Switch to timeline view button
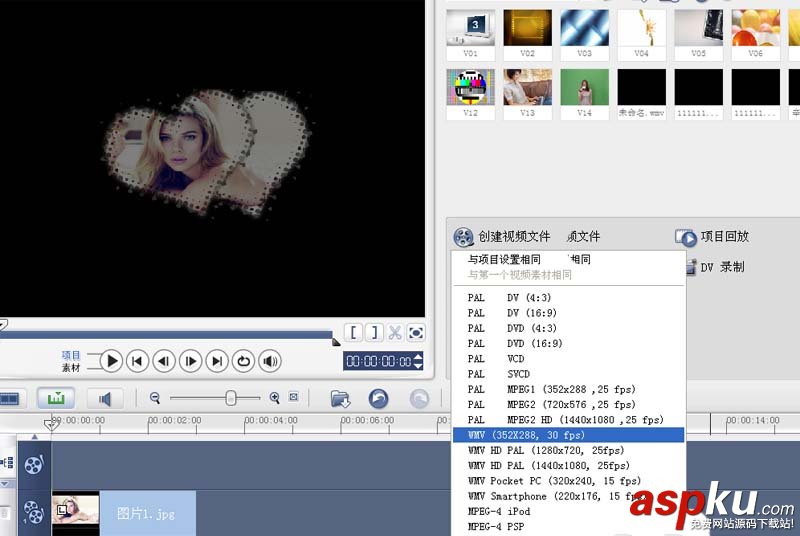Image resolution: width=800 pixels, height=536 pixels. pyautogui.click(x=56, y=398)
